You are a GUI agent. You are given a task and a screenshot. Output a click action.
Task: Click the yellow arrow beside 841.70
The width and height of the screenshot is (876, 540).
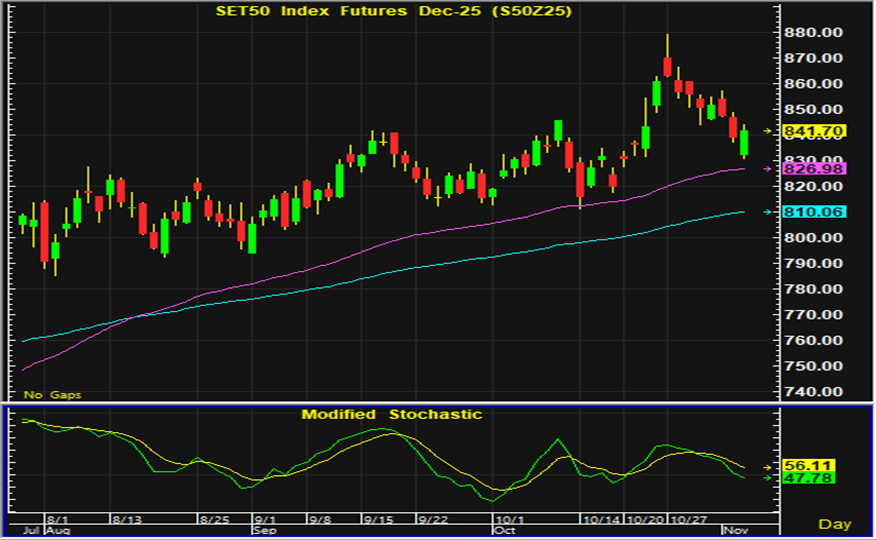point(768,131)
